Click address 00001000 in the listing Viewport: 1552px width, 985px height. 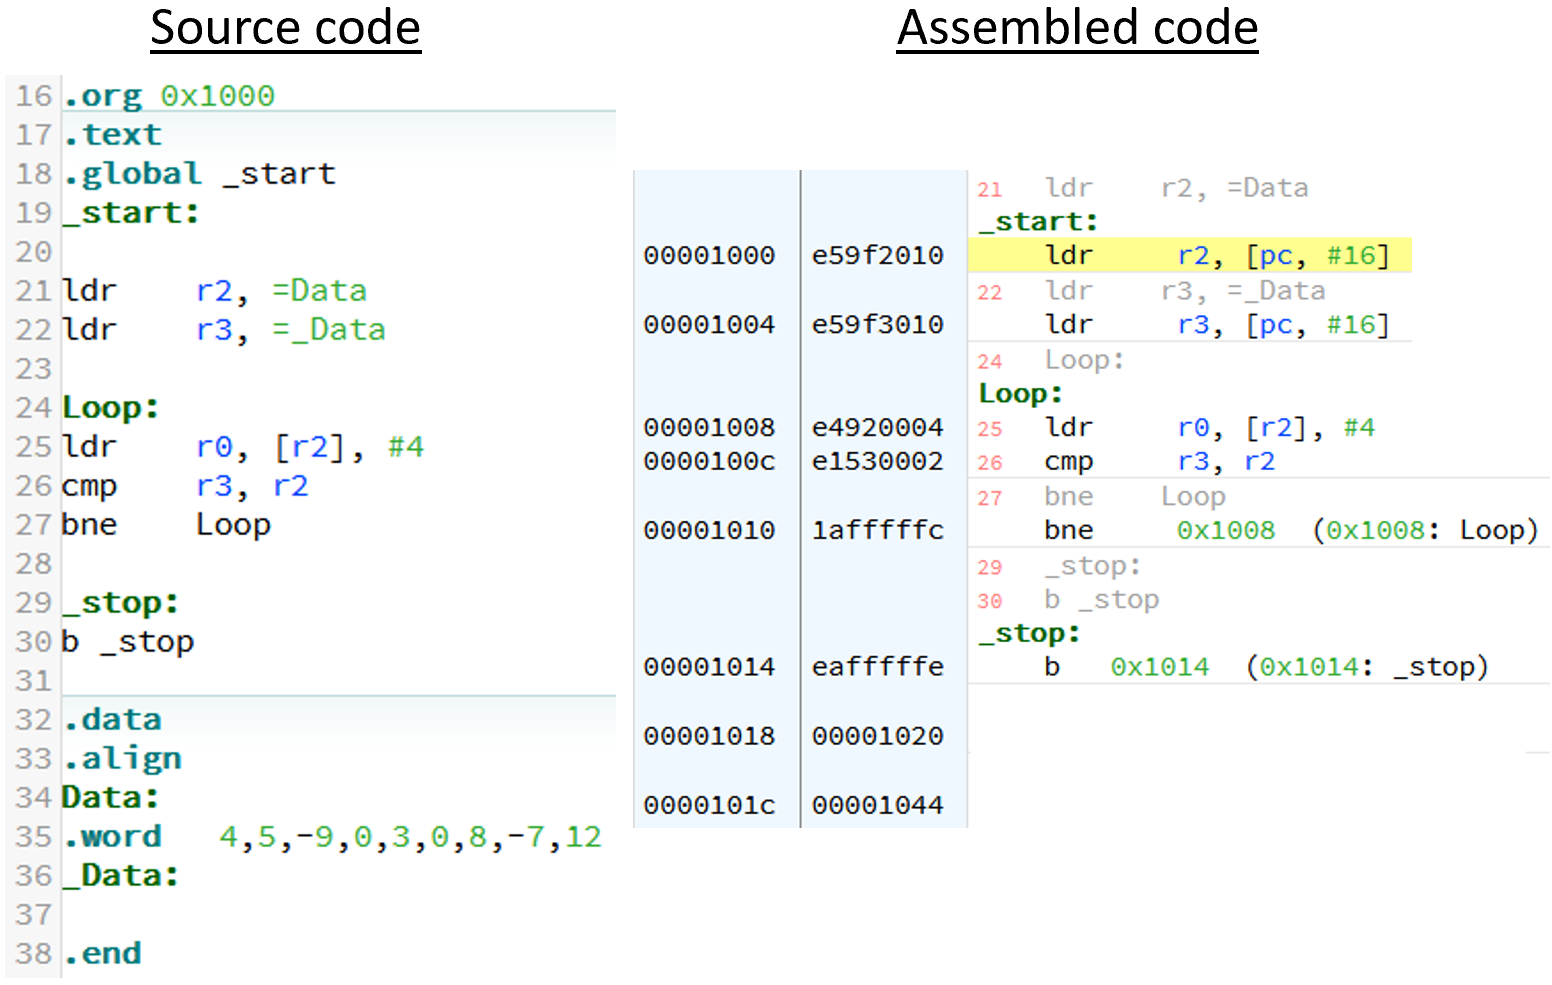(710, 255)
